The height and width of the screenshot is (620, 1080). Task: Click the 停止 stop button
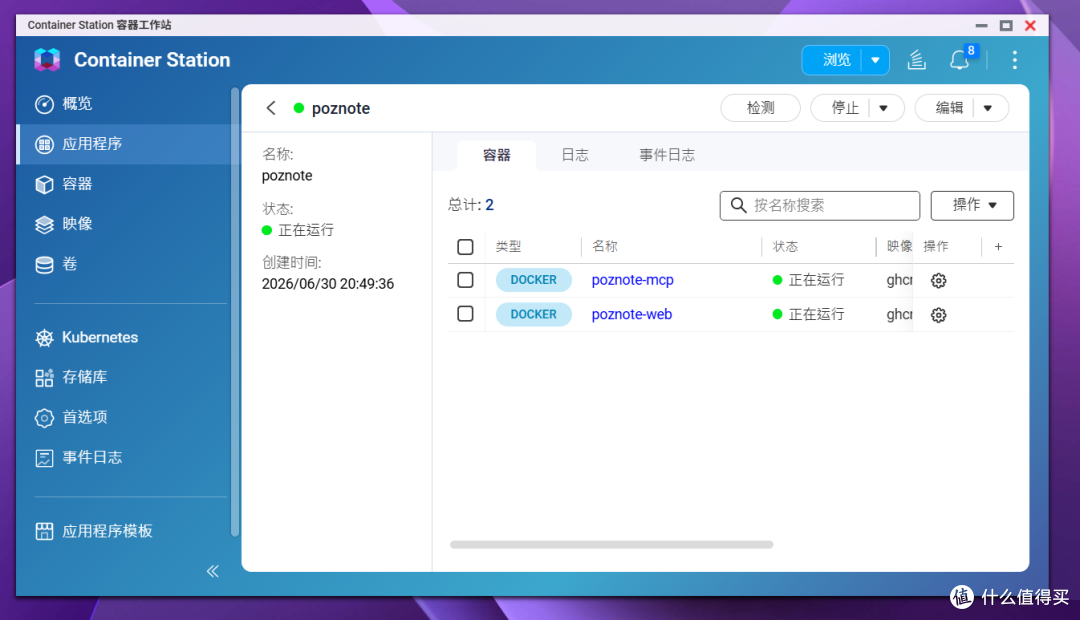tap(845, 108)
